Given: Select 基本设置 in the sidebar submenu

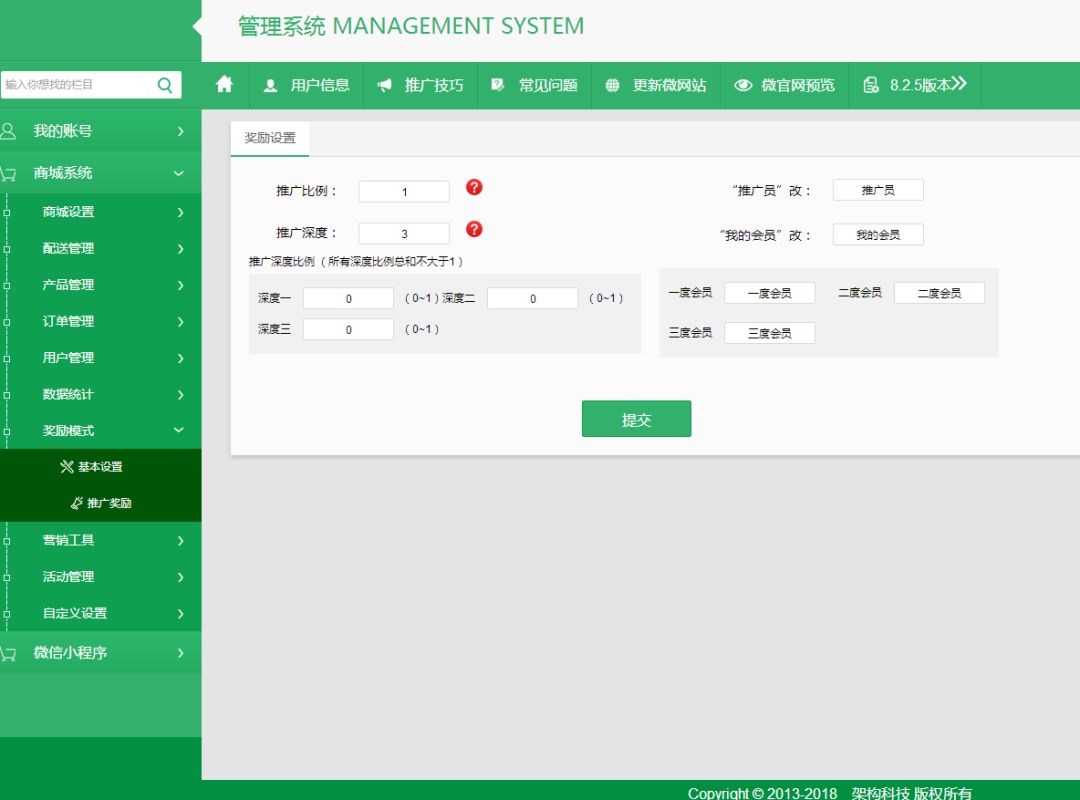Looking at the screenshot, I should pyautogui.click(x=100, y=467).
